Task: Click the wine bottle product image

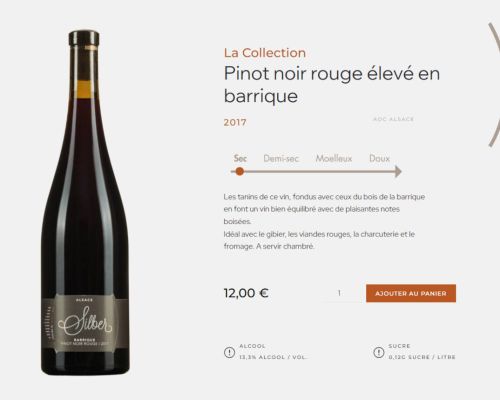Action: coord(85,203)
